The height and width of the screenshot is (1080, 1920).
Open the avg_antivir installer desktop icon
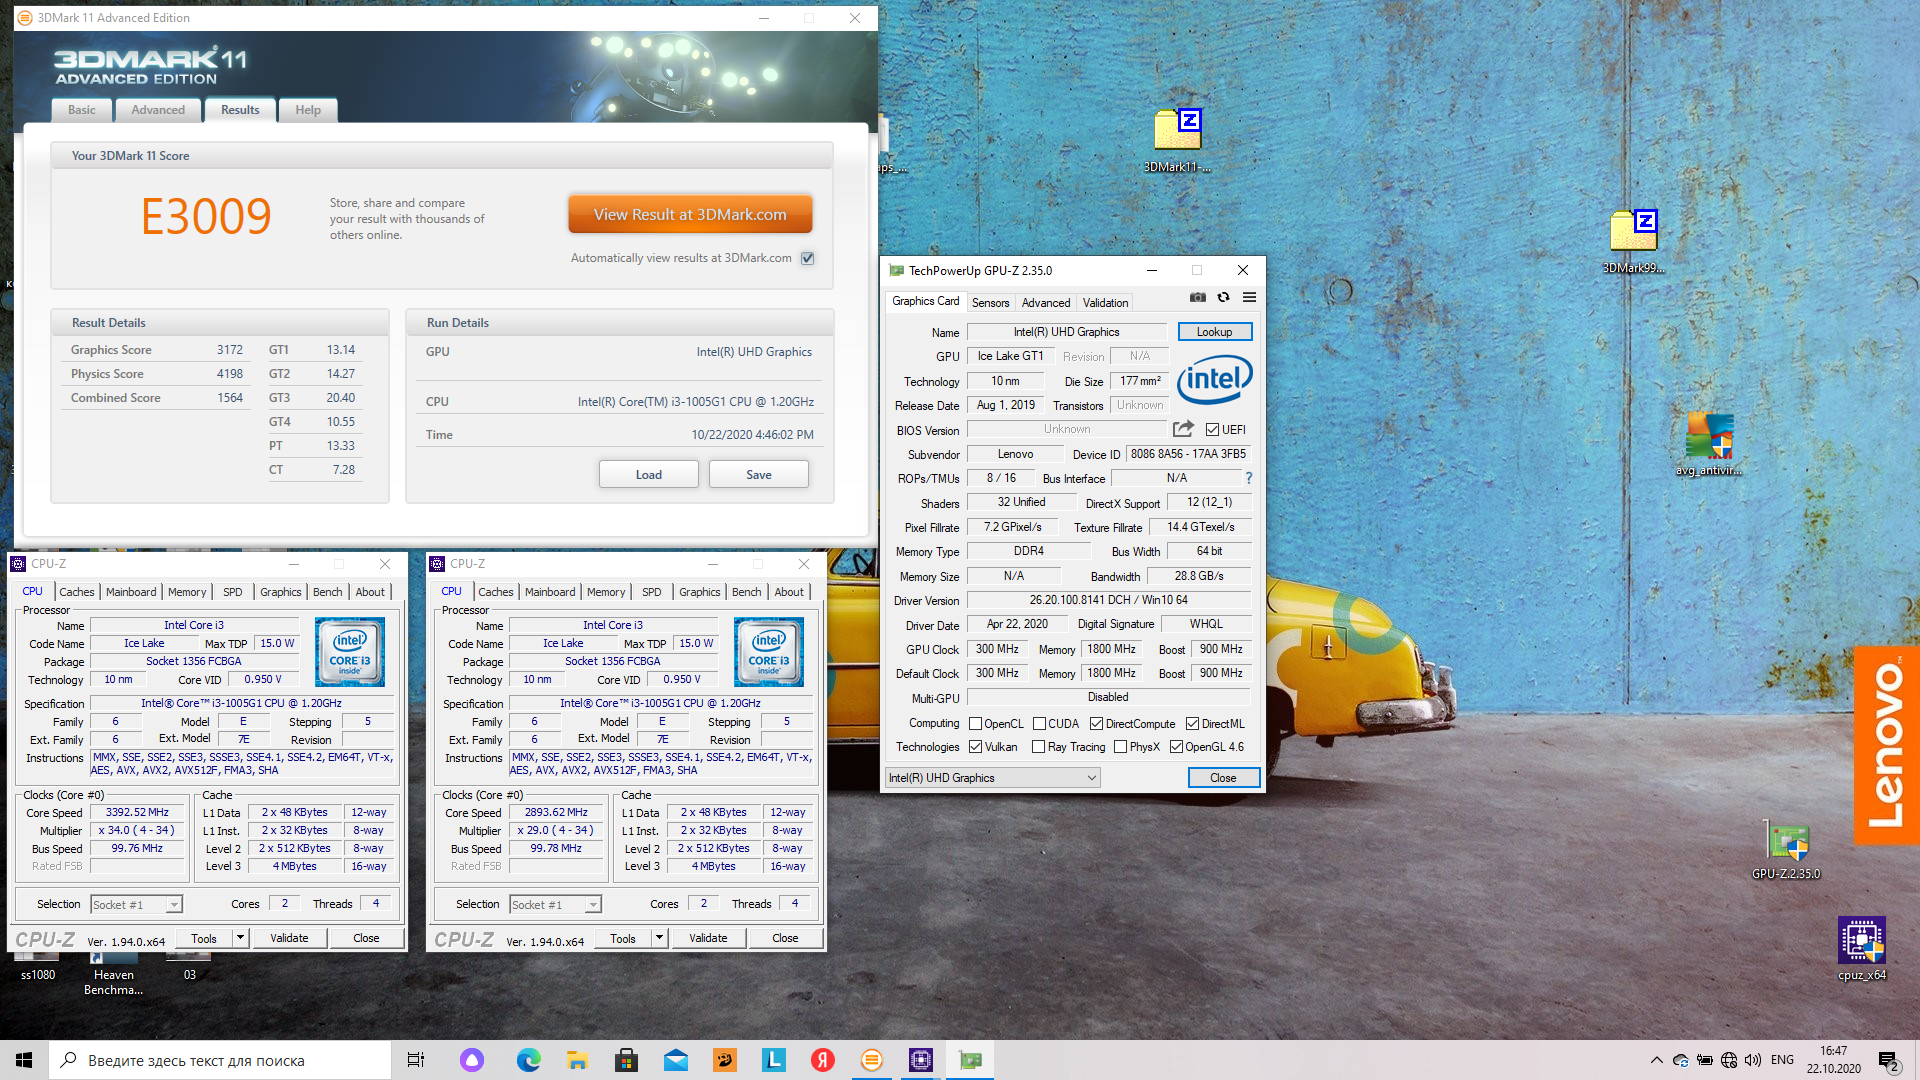point(1709,443)
